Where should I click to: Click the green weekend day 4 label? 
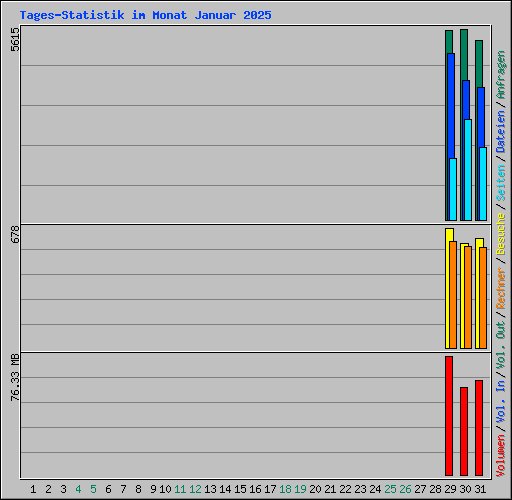click(x=78, y=489)
